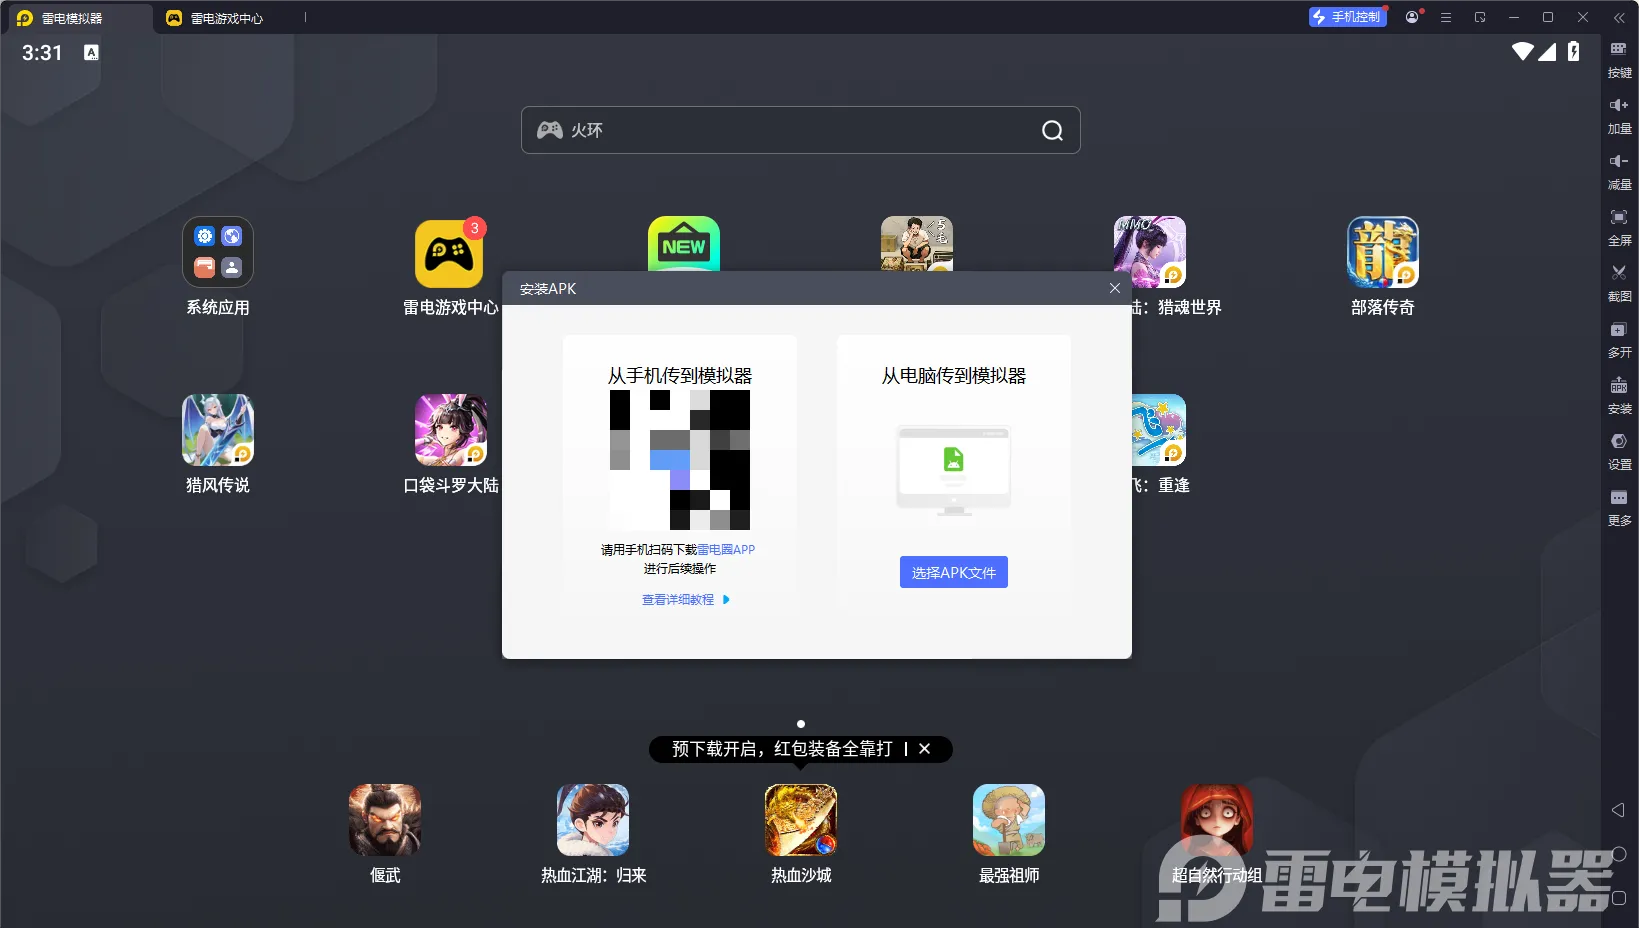
Task: Click the search magnifier icon
Action: click(1052, 130)
